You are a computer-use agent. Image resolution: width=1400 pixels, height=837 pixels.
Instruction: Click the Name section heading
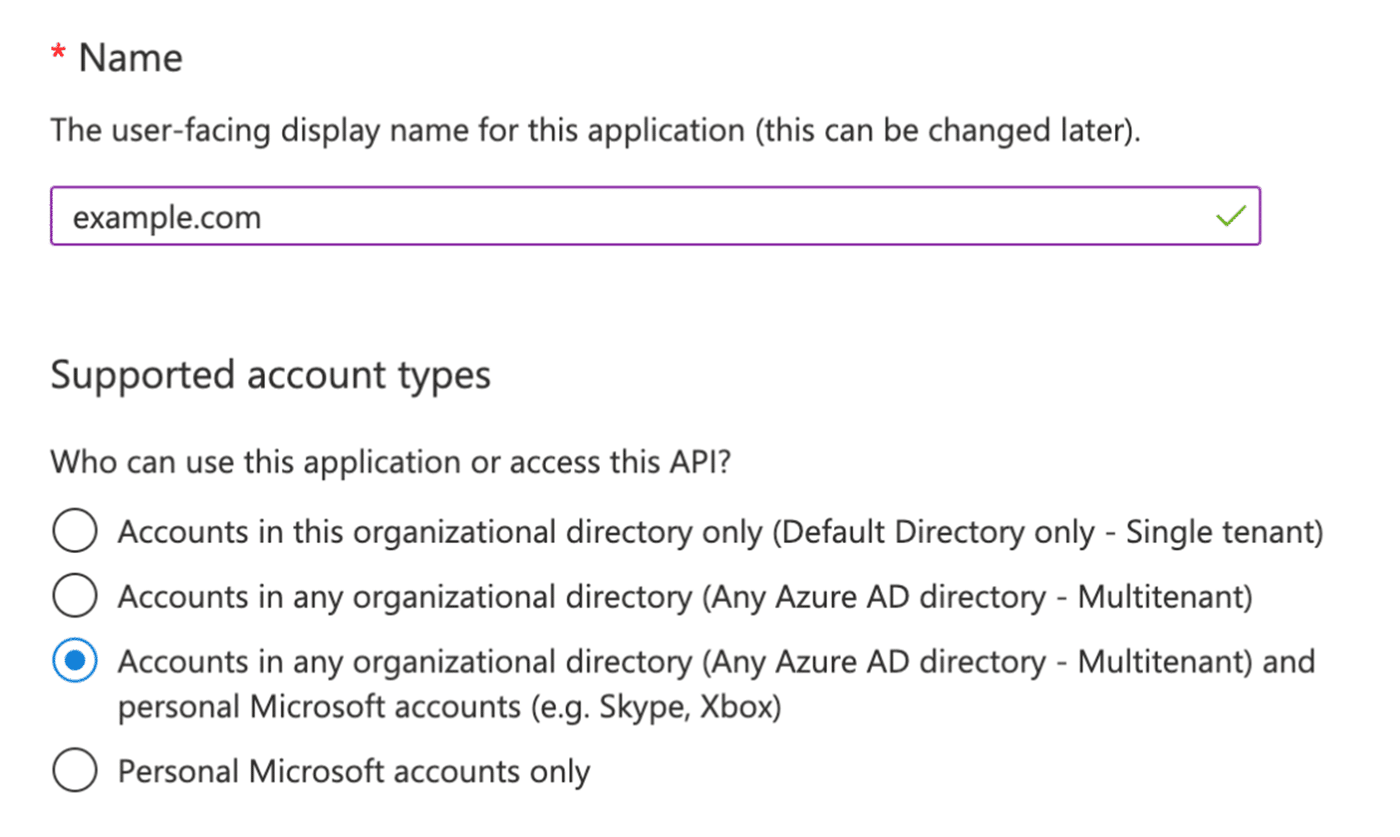click(x=130, y=57)
